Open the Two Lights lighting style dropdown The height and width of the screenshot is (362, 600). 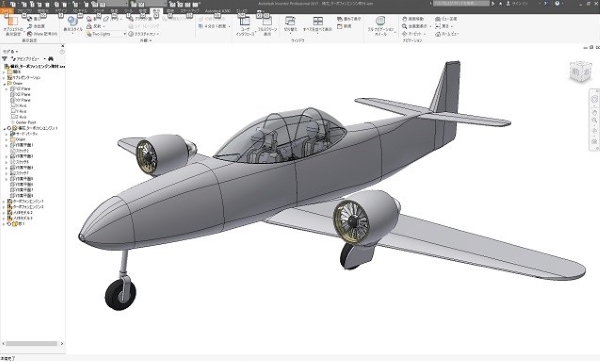[x=106, y=34]
